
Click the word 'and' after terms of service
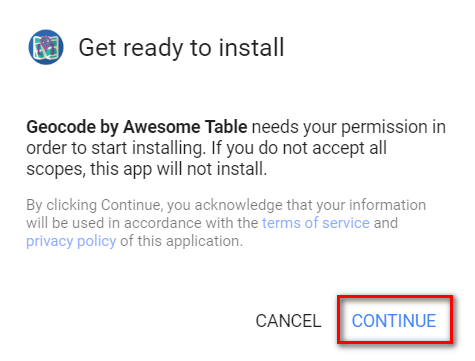point(386,223)
